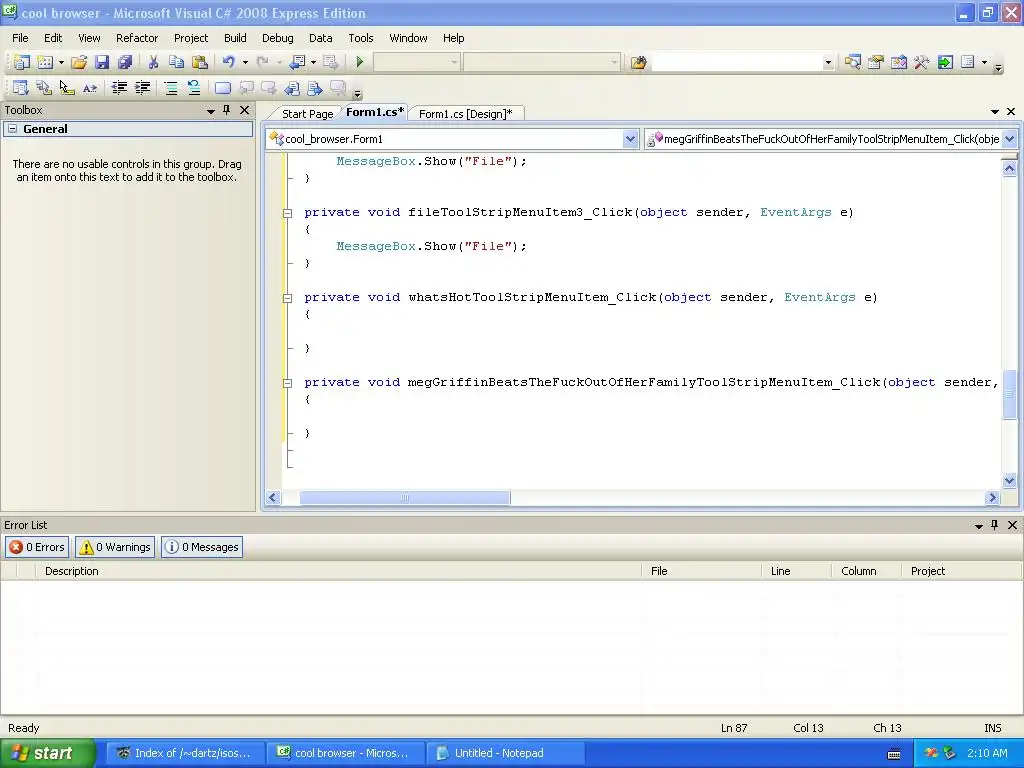Open the Properties Window from its toolbar icon
This screenshot has height=768, width=1024.
coord(876,62)
